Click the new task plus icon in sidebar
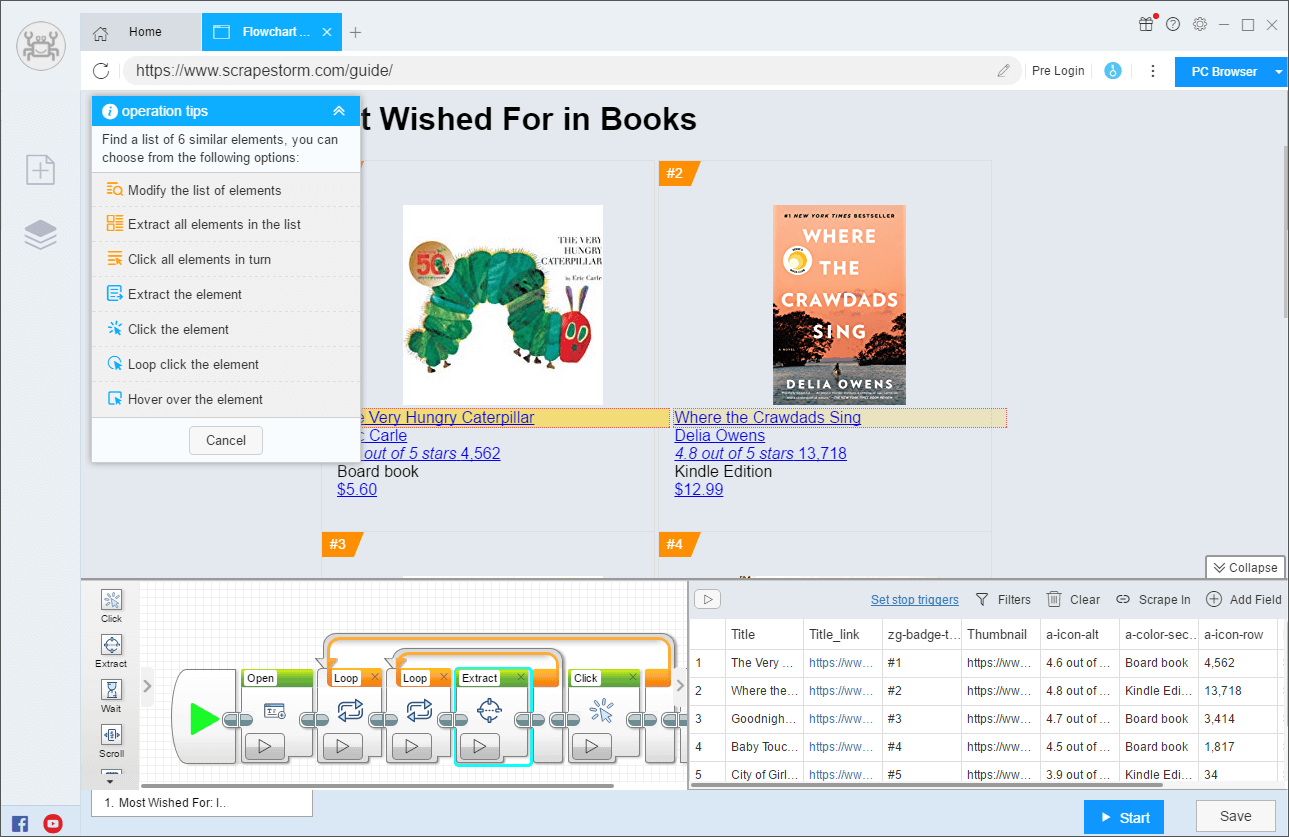This screenshot has height=837, width=1289. 41,170
